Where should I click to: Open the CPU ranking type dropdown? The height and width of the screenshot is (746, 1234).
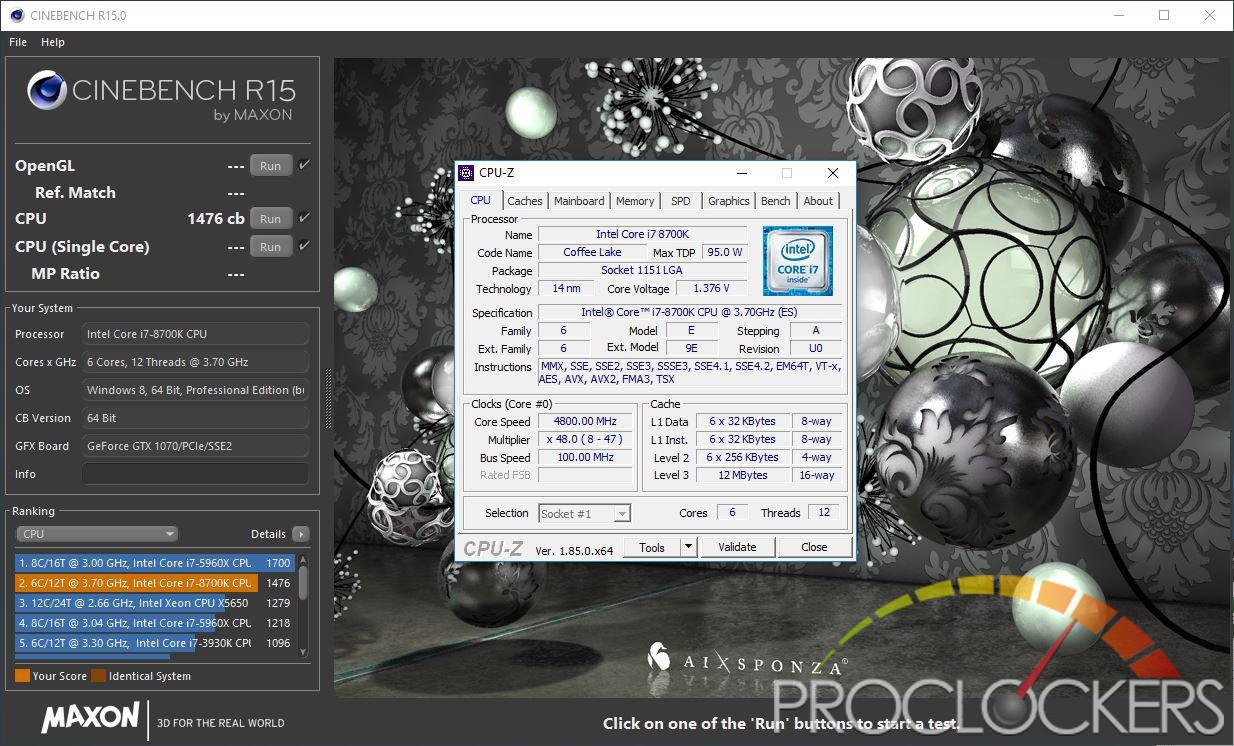coord(97,534)
